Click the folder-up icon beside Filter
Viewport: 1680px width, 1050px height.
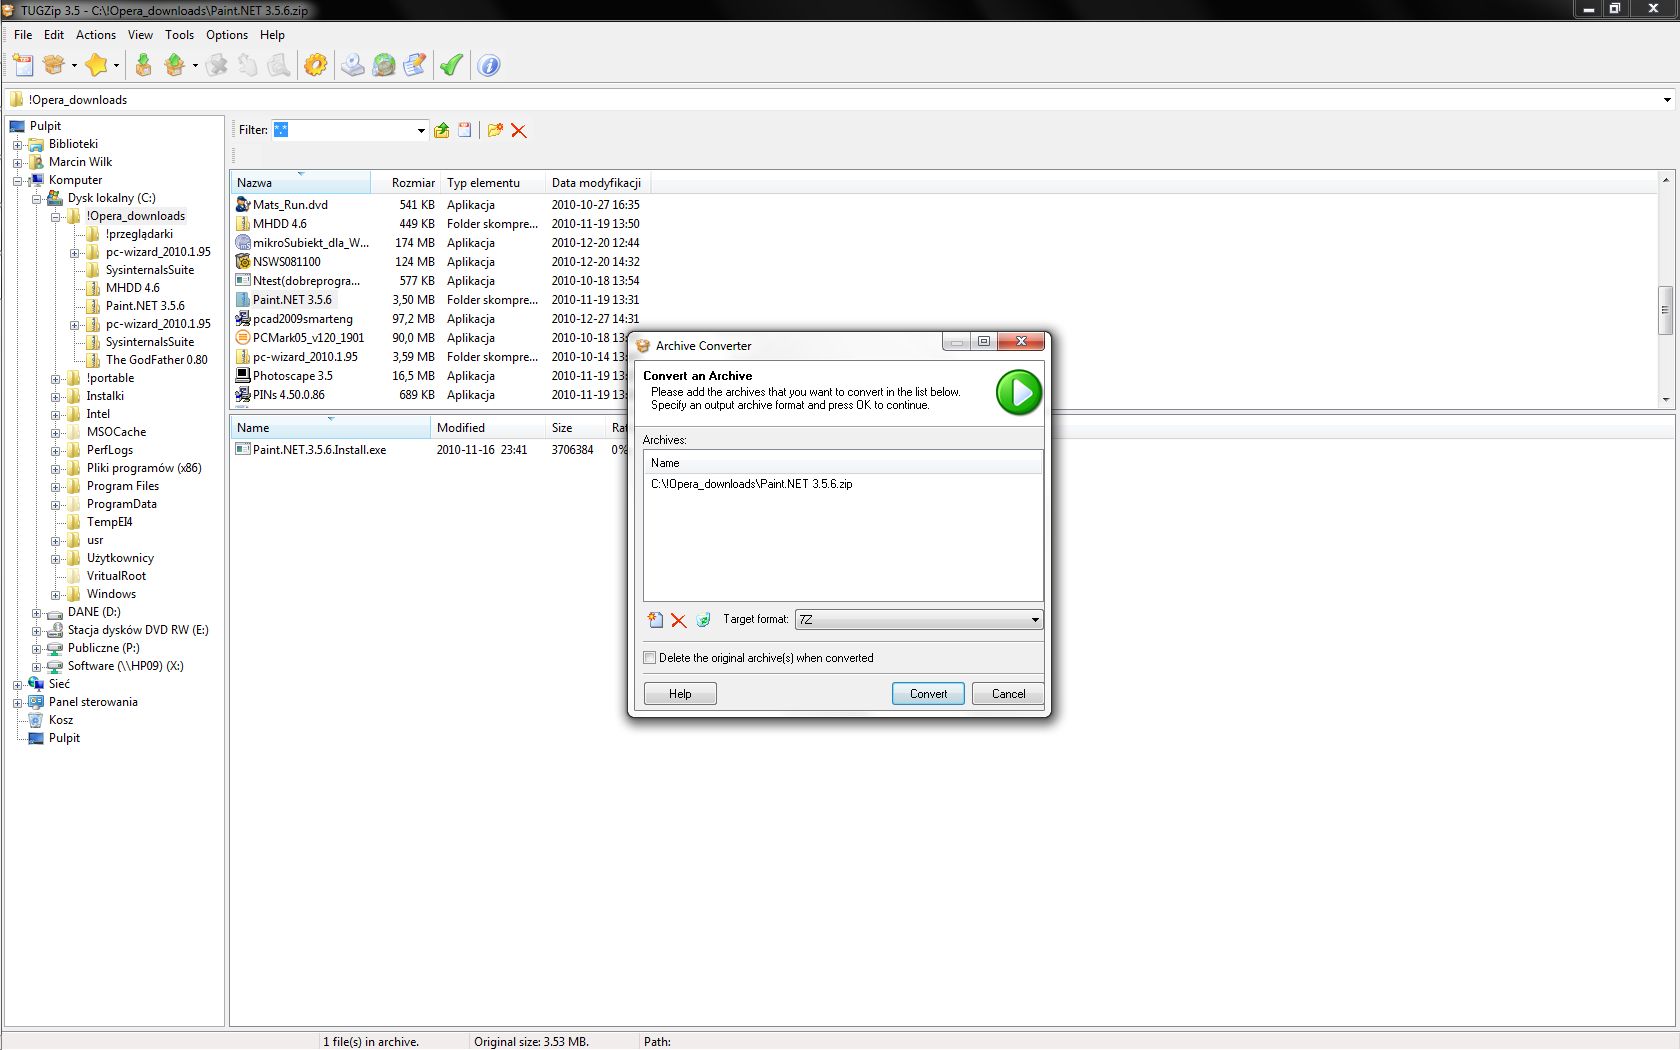coord(442,130)
